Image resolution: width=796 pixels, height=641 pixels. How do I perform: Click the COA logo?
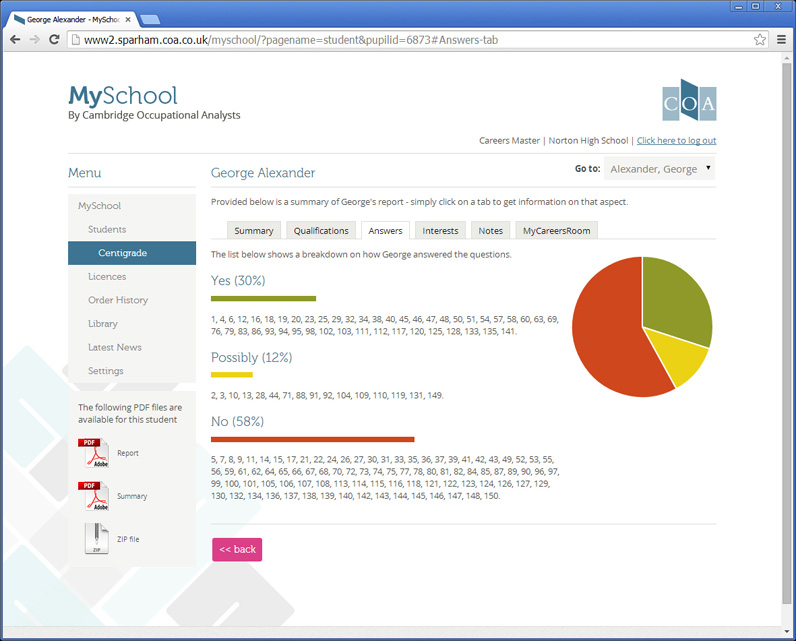click(x=689, y=100)
